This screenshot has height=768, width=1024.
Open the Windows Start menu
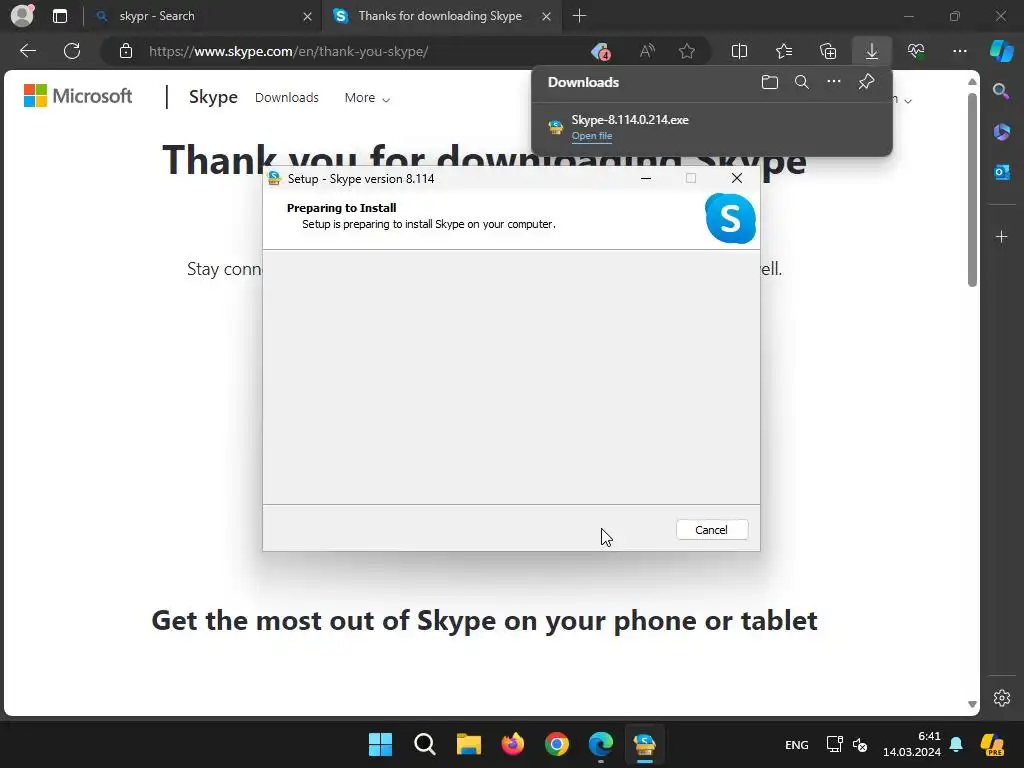[380, 744]
